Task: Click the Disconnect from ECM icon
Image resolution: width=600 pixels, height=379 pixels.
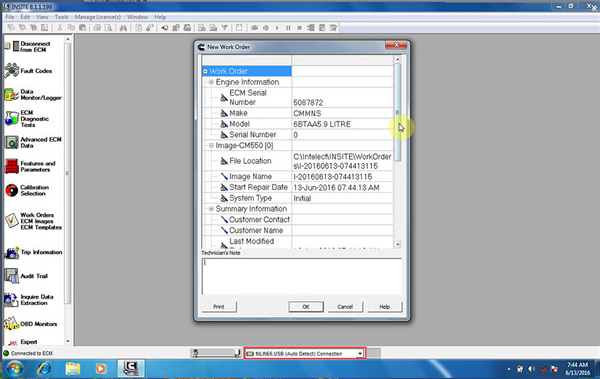Action: tap(16, 46)
